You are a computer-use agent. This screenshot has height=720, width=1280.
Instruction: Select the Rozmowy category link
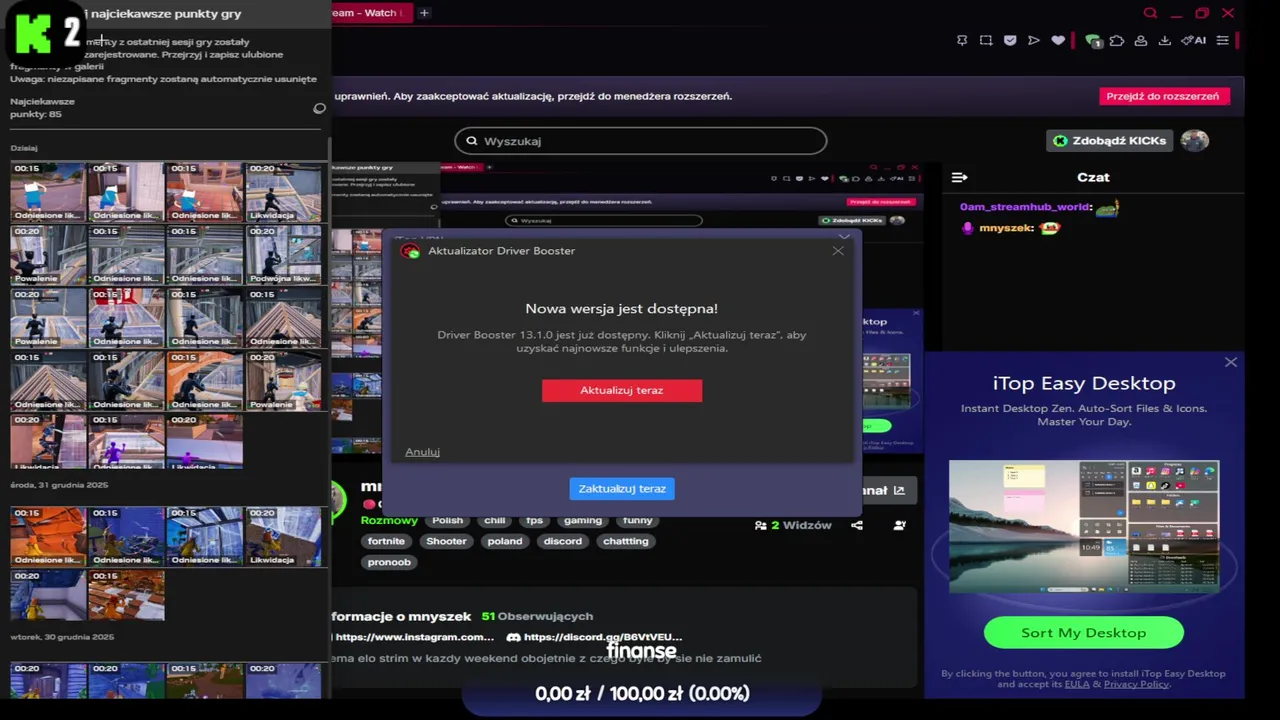(x=389, y=520)
